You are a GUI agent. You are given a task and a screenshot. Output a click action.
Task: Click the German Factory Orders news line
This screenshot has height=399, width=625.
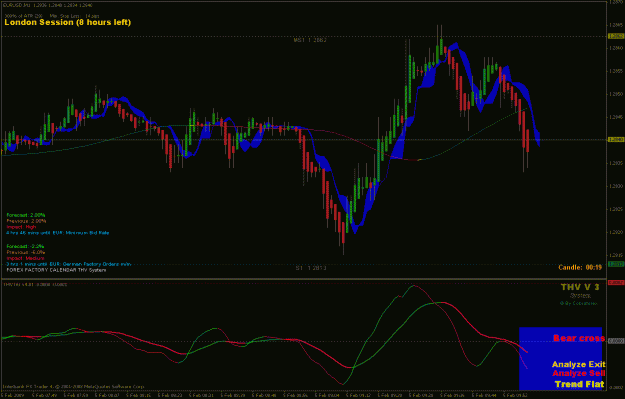[69, 264]
